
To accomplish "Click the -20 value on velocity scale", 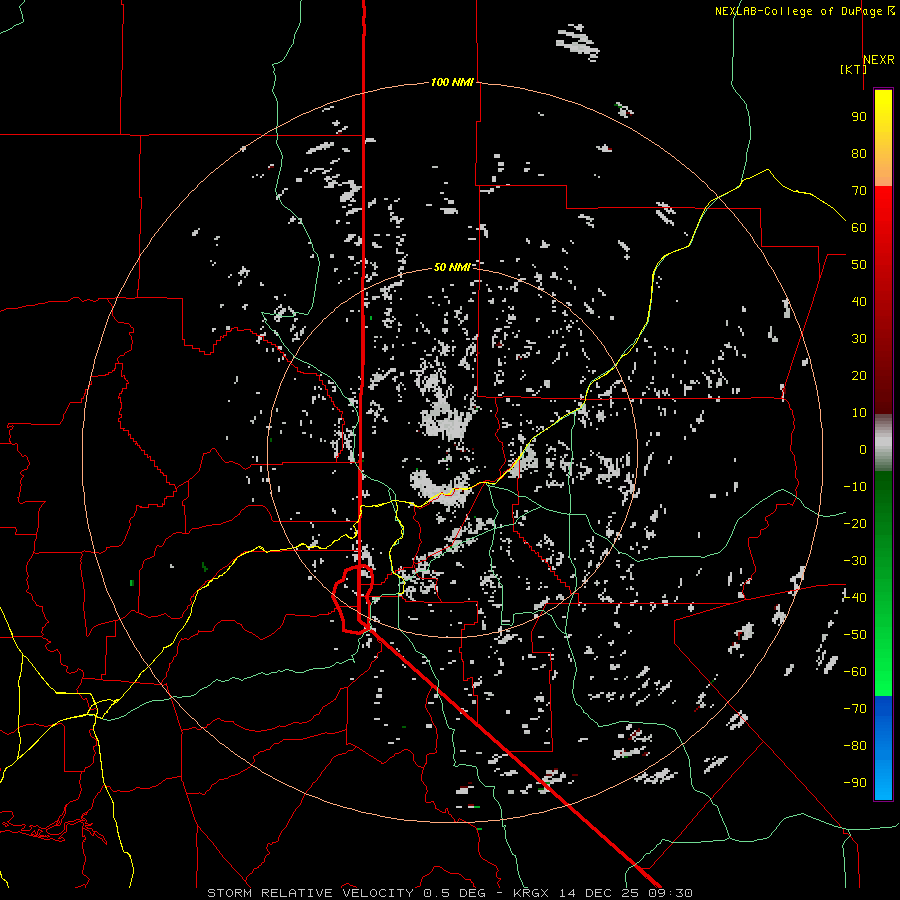I will coord(855,524).
